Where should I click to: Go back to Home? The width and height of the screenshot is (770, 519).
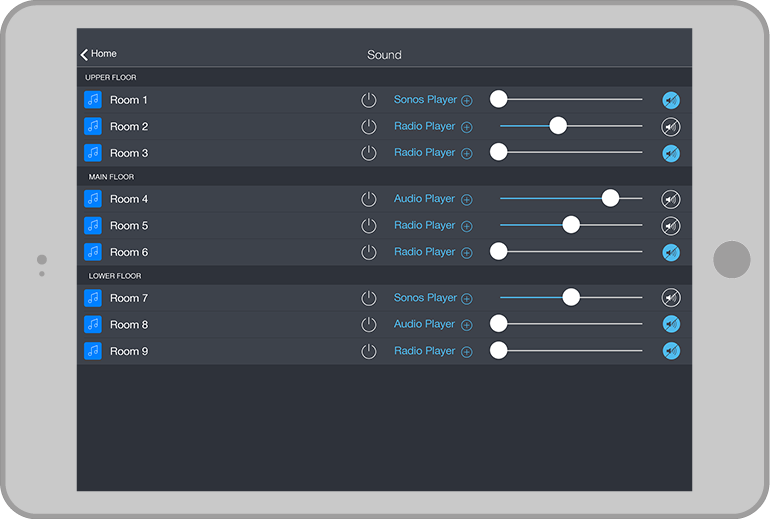99,54
